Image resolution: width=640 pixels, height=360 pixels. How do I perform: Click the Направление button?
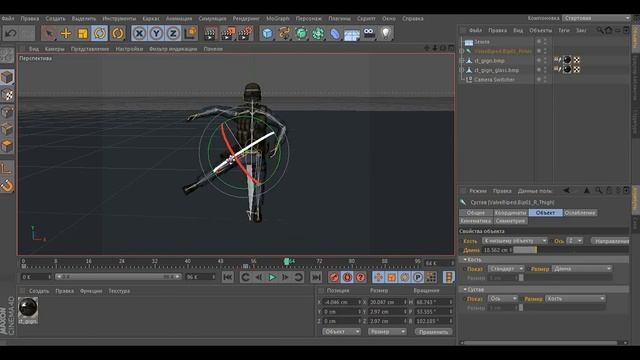pyautogui.click(x=611, y=241)
